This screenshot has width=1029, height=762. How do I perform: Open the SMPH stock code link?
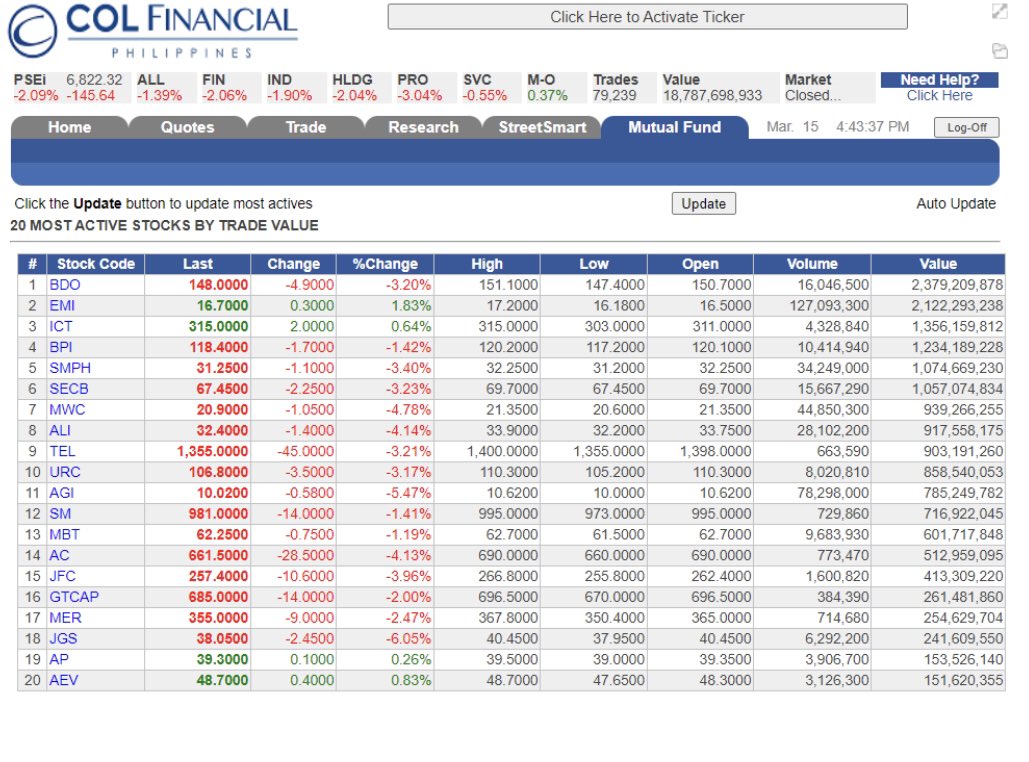[x=70, y=368]
